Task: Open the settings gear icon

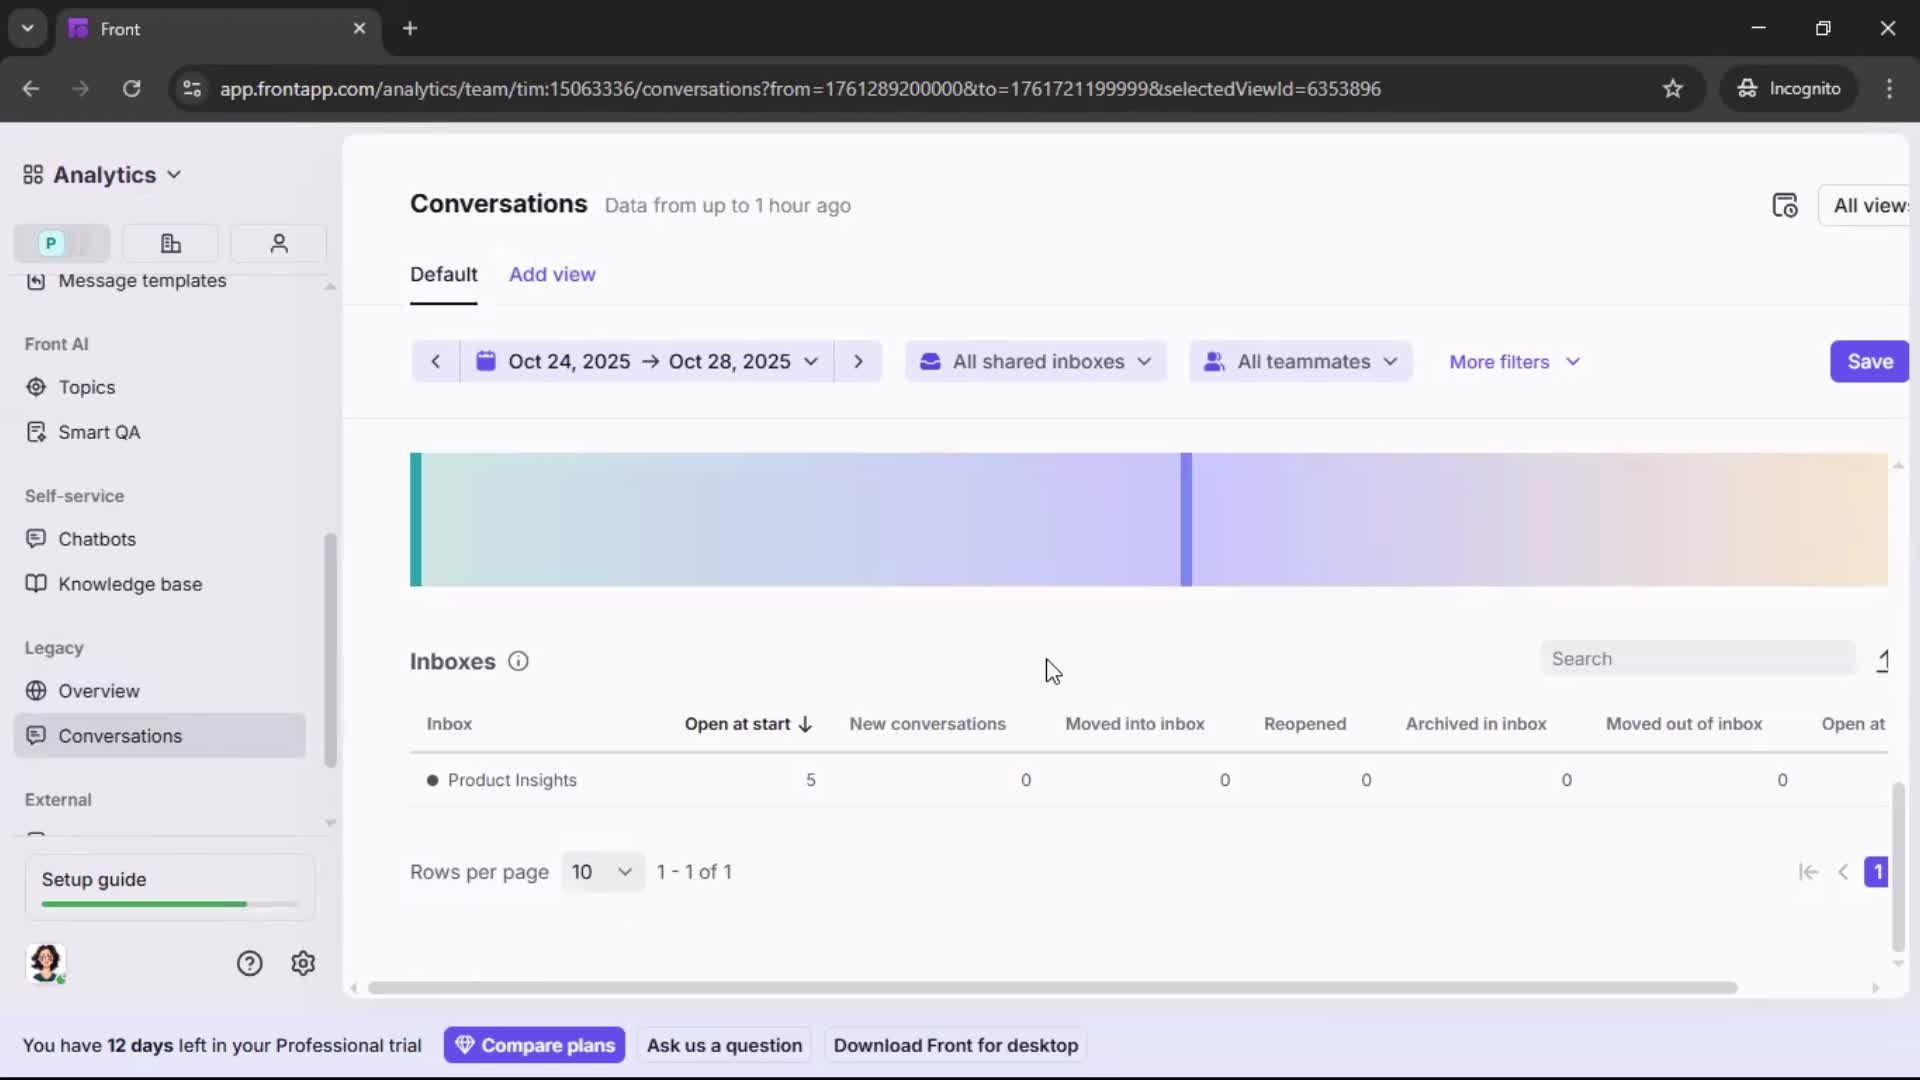Action: pyautogui.click(x=302, y=963)
